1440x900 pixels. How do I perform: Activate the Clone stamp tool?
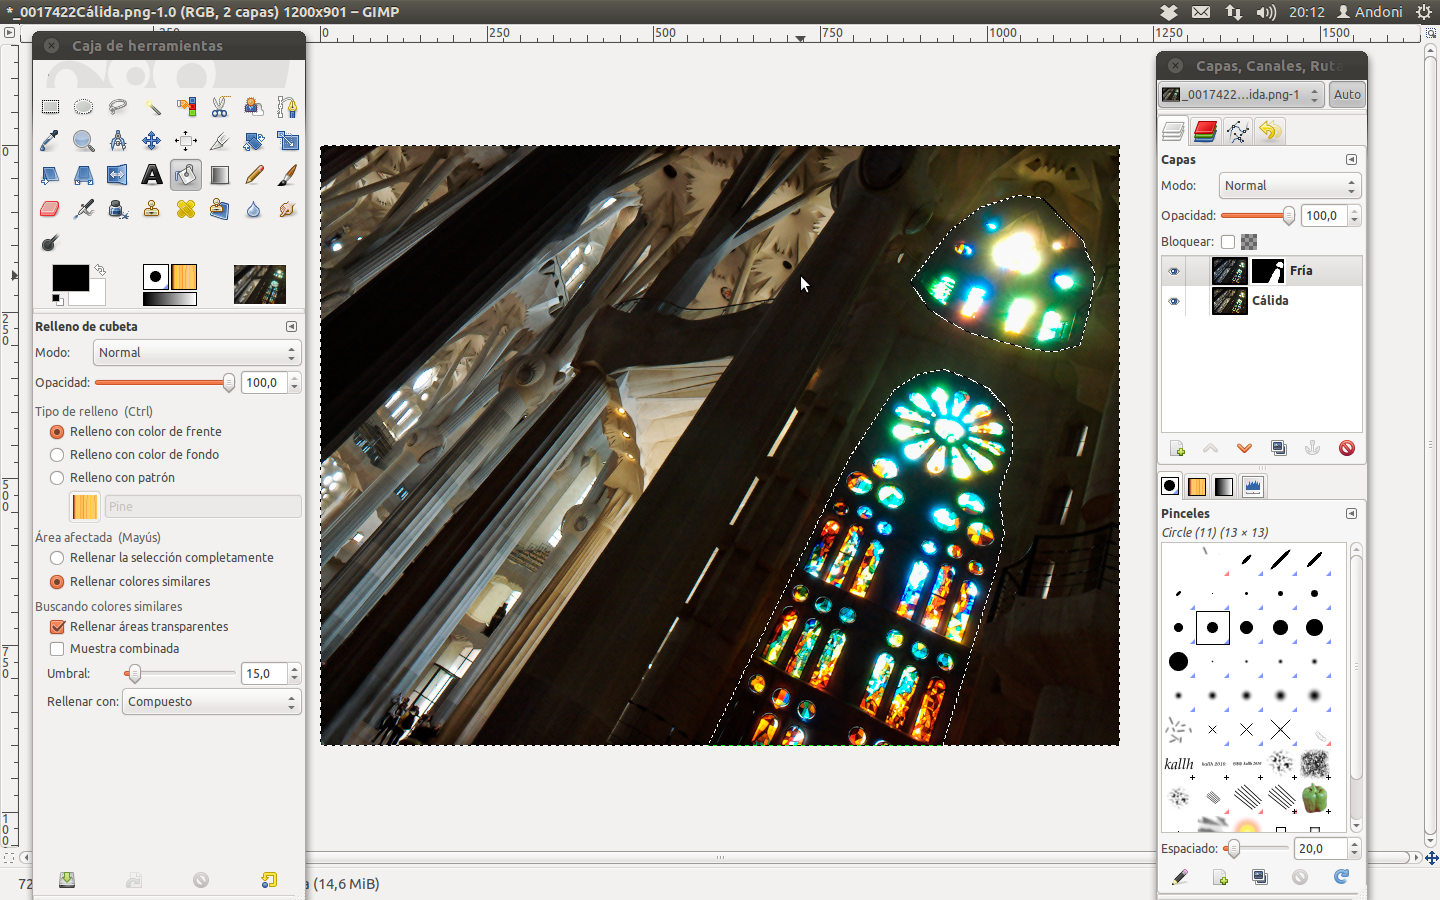[152, 209]
